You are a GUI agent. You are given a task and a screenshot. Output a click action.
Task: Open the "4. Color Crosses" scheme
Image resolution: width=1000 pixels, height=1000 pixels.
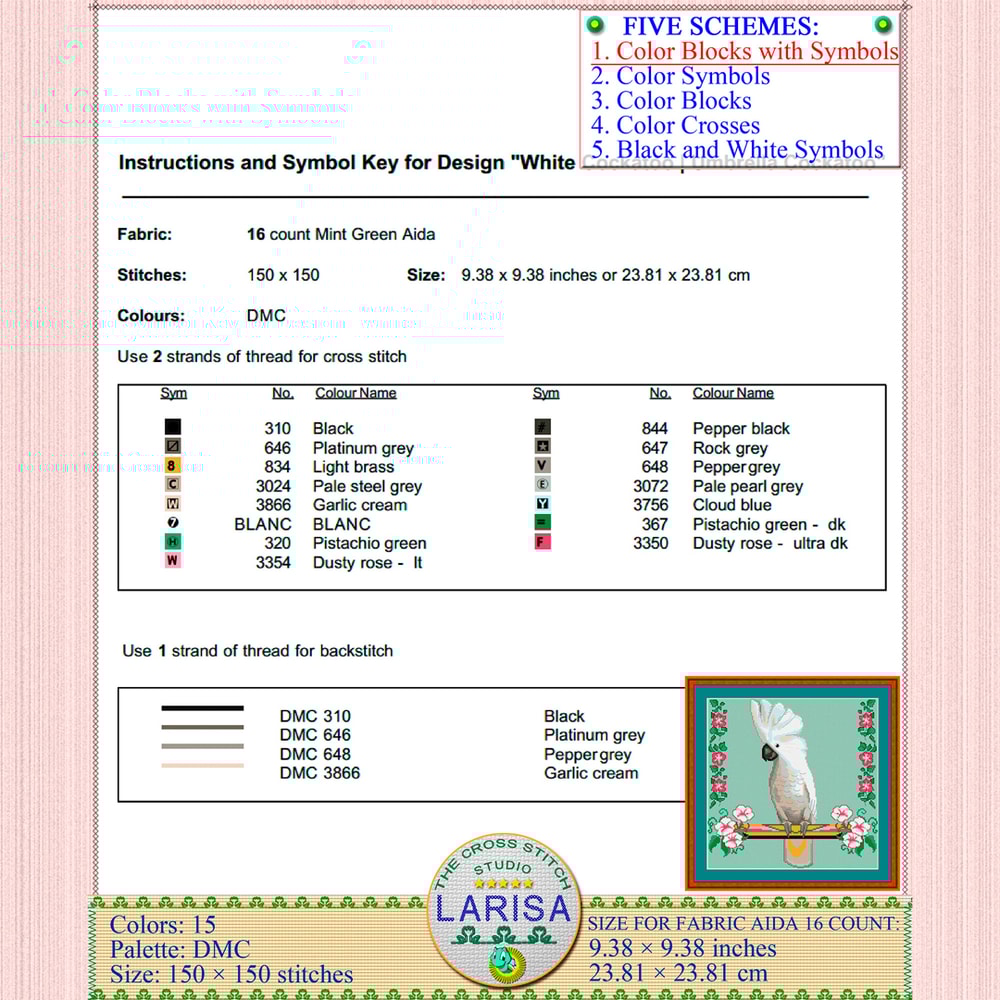pyautogui.click(x=675, y=125)
